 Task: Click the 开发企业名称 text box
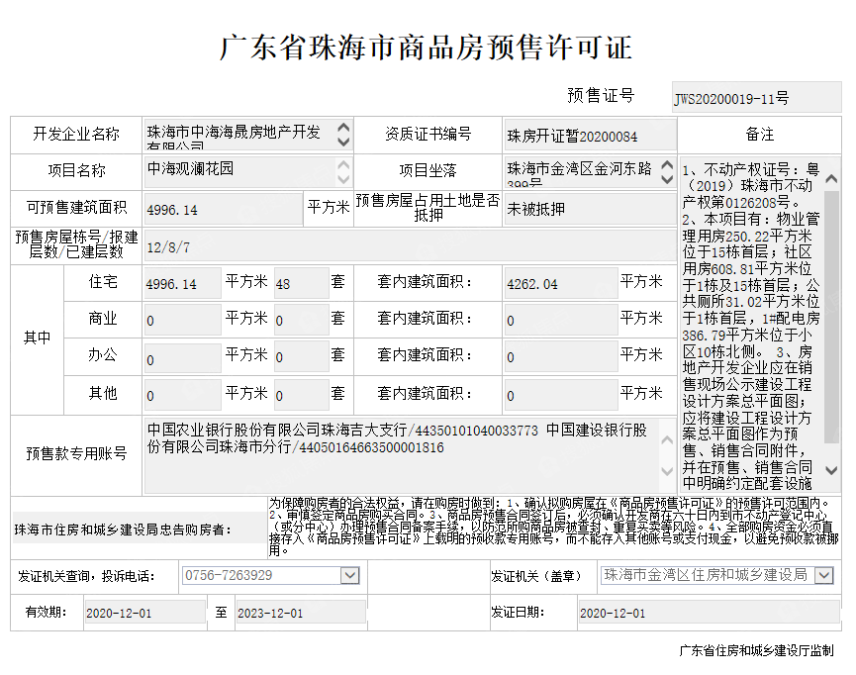point(248,134)
